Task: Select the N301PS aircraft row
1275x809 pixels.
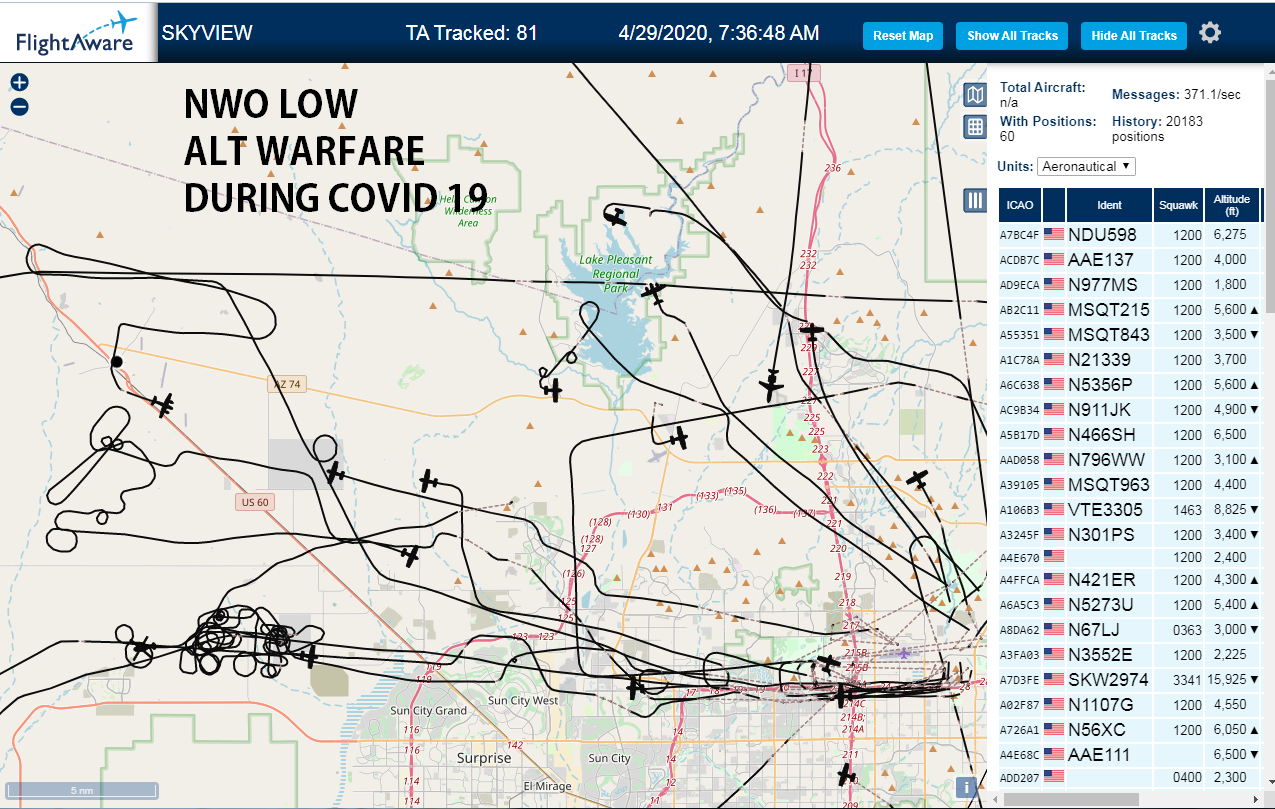Action: pyautogui.click(x=1130, y=535)
